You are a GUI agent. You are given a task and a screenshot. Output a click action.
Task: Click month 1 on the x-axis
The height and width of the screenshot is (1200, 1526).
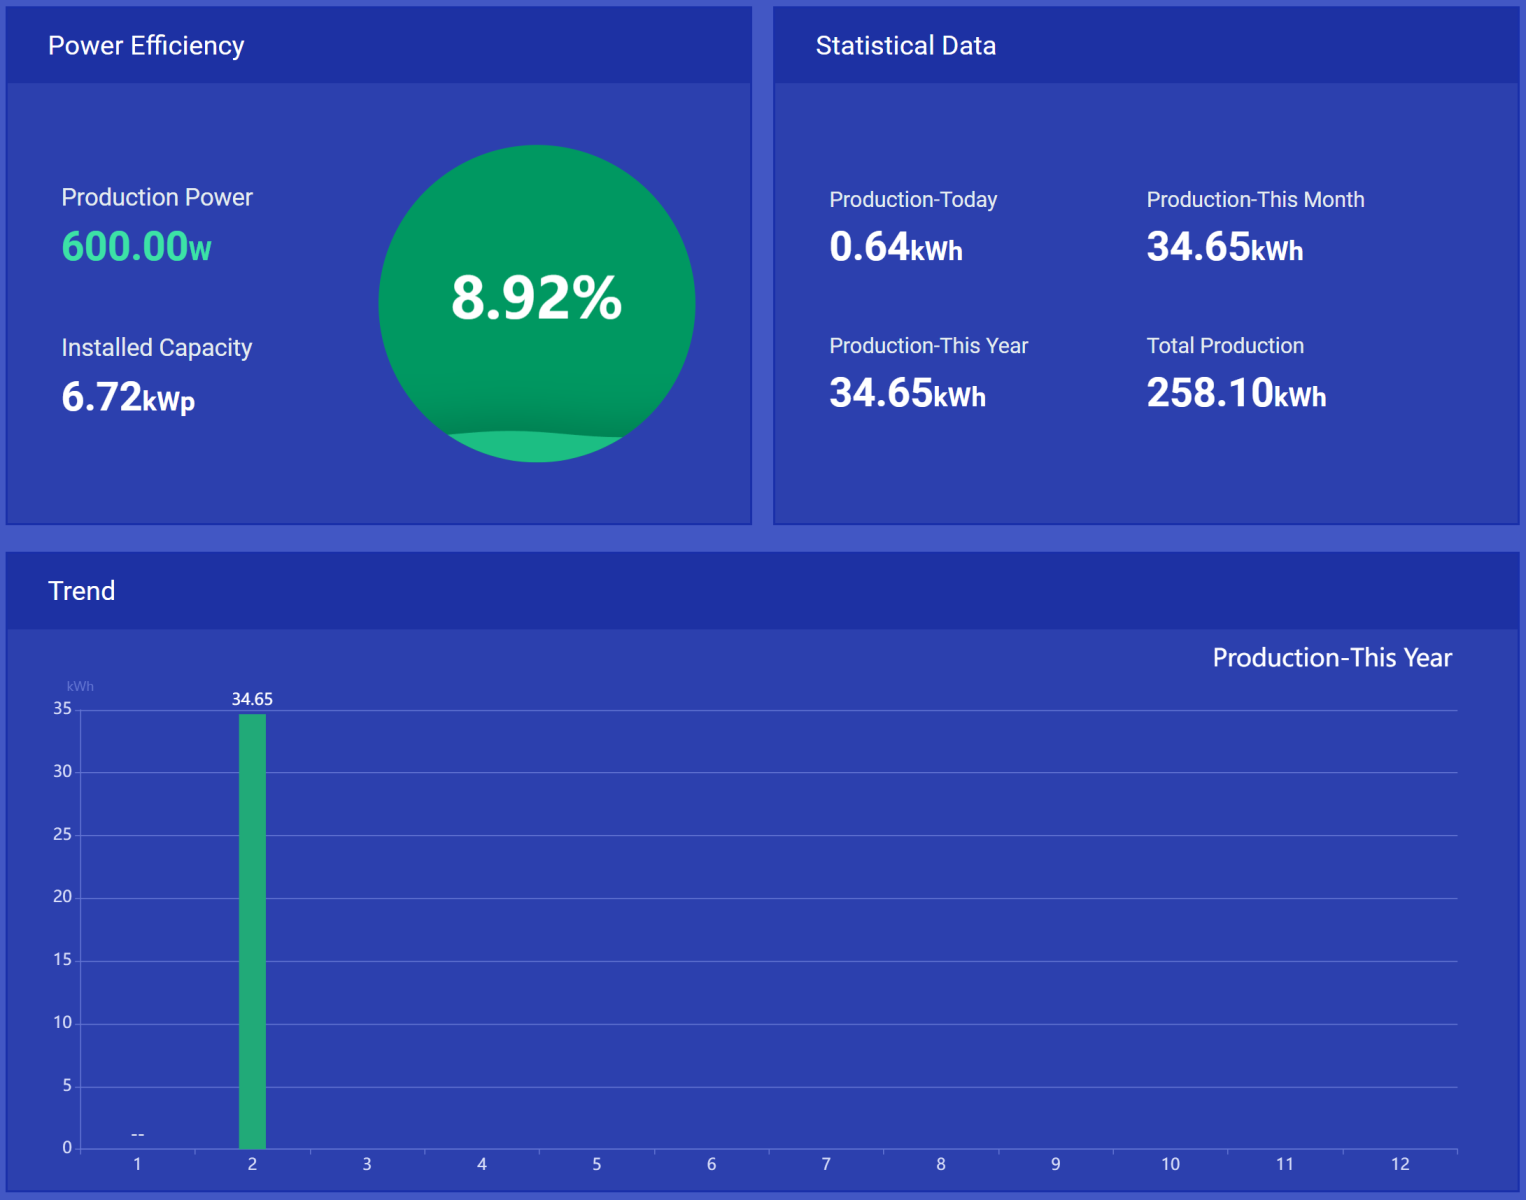pyautogui.click(x=137, y=1164)
